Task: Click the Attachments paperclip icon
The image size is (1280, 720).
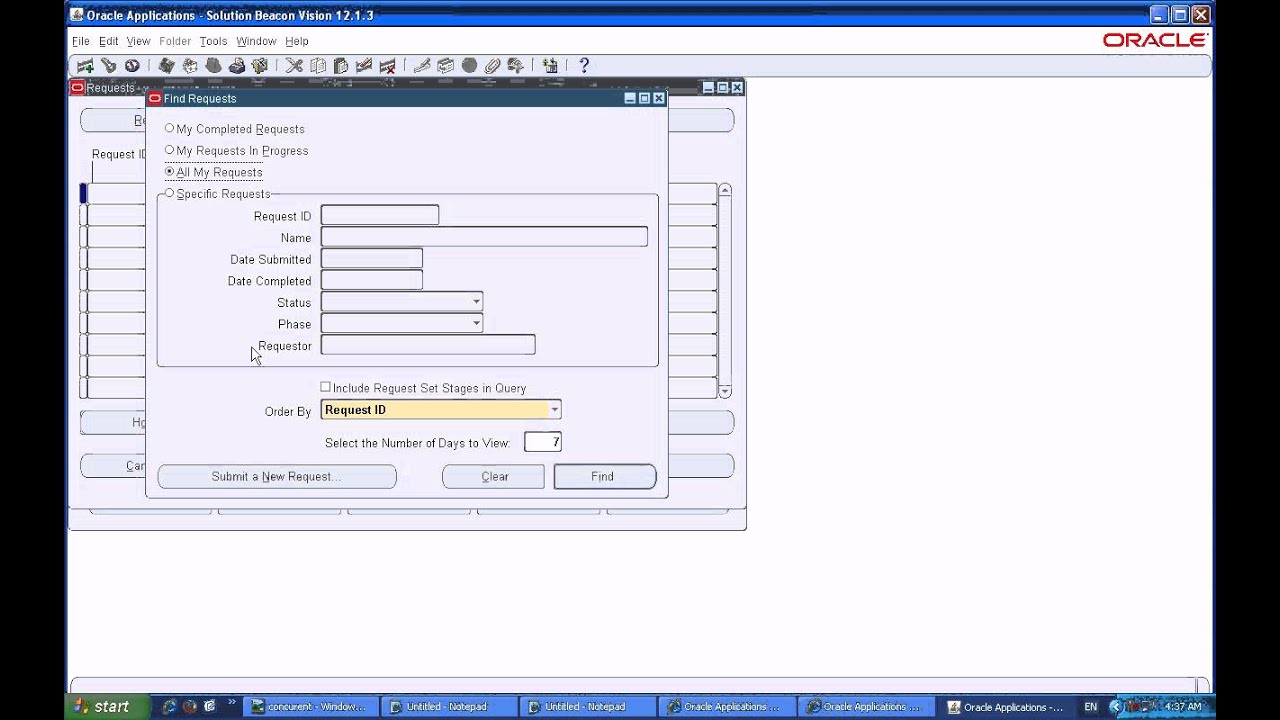Action: coord(492,66)
